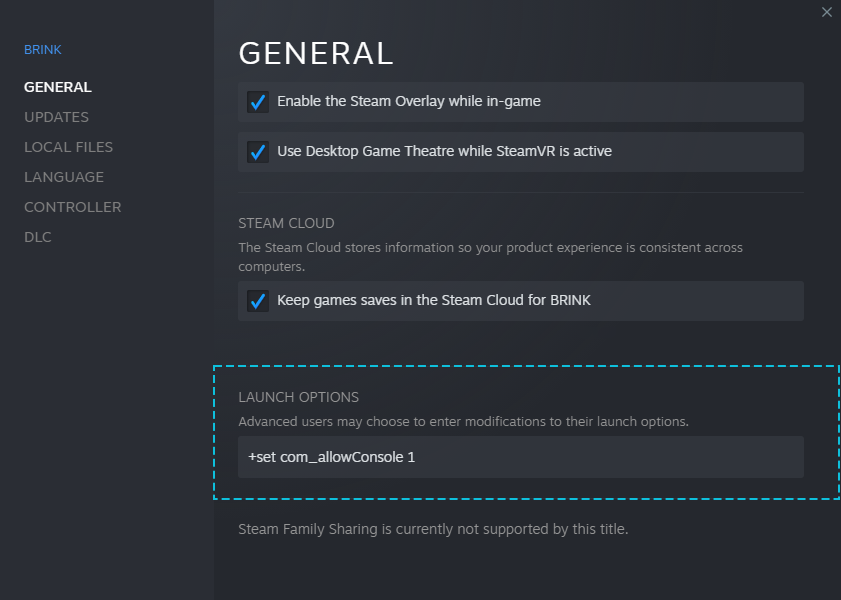Untick the Steam Overlay checkbox
841x600 pixels.
point(258,102)
